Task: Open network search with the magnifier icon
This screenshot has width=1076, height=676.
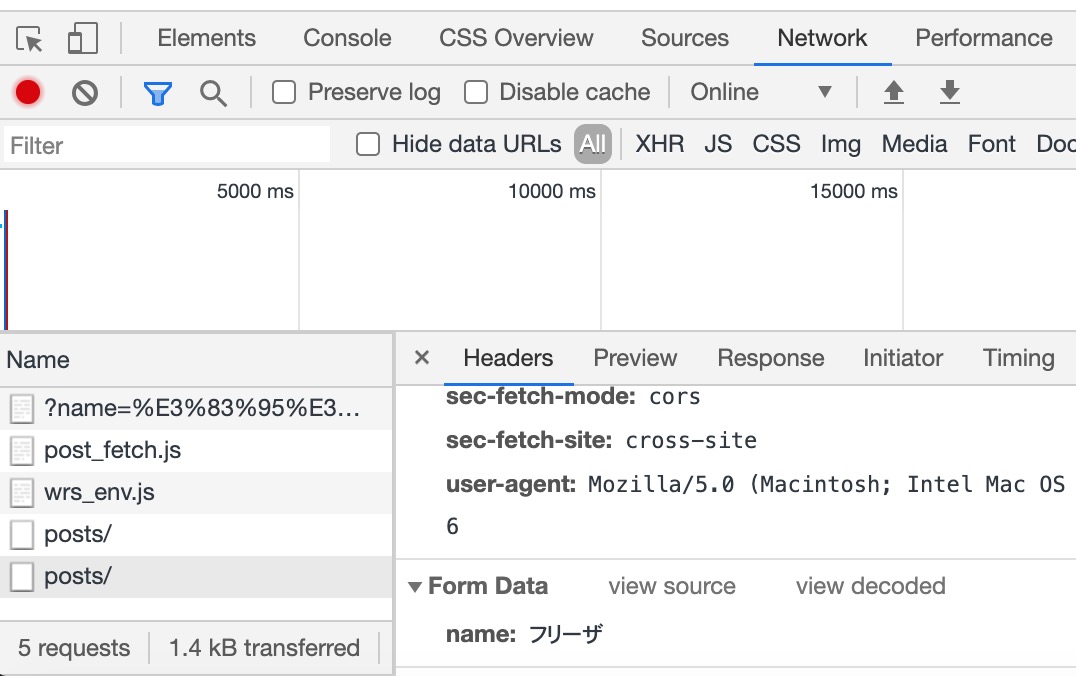Action: coord(213,93)
